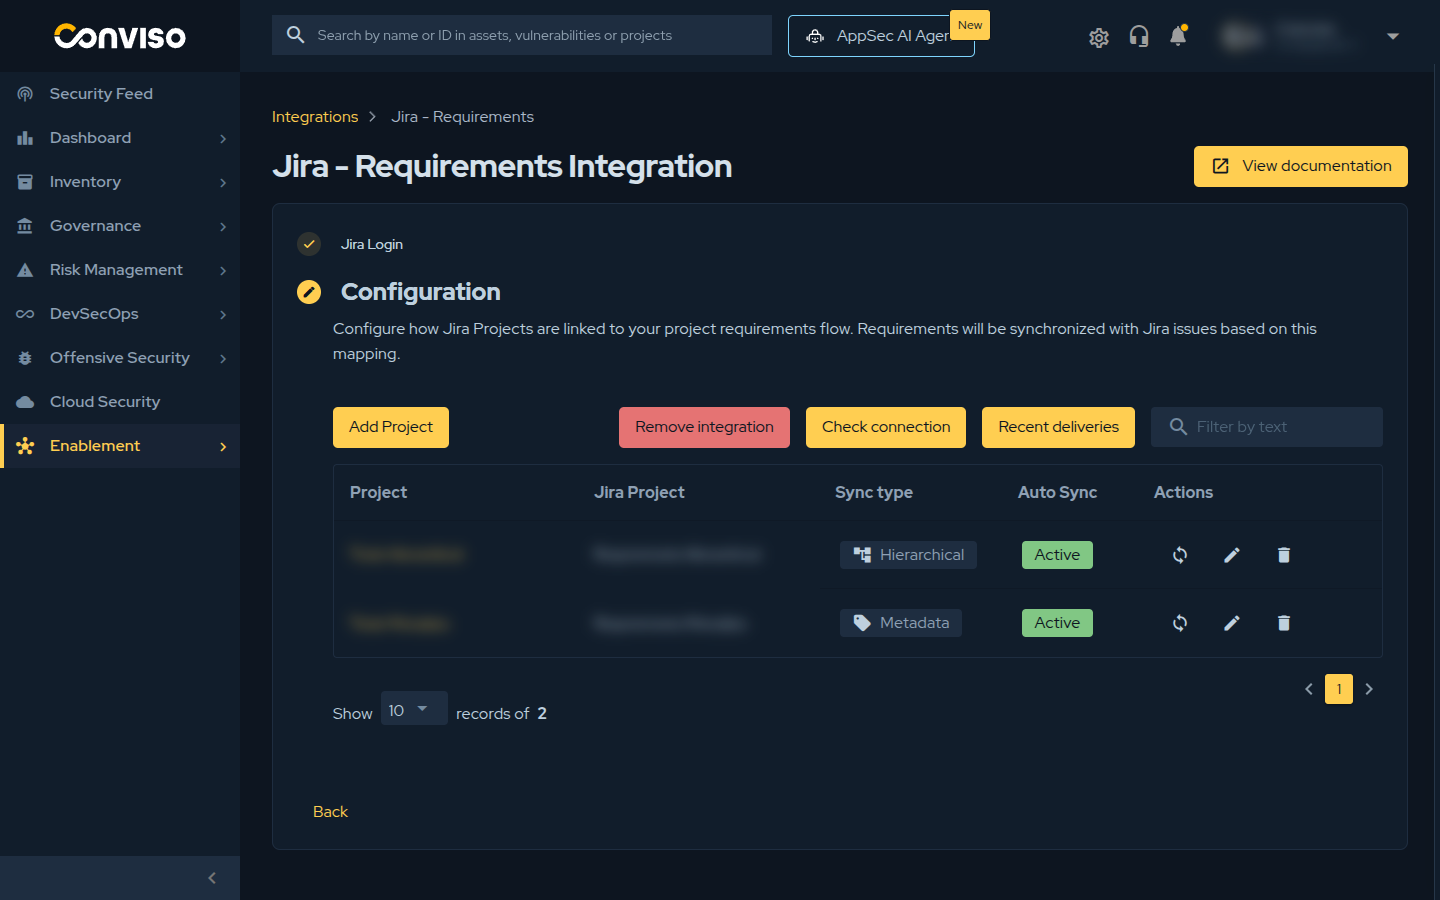This screenshot has width=1440, height=900.
Task: Click the Jira Project column header
Action: (x=639, y=492)
